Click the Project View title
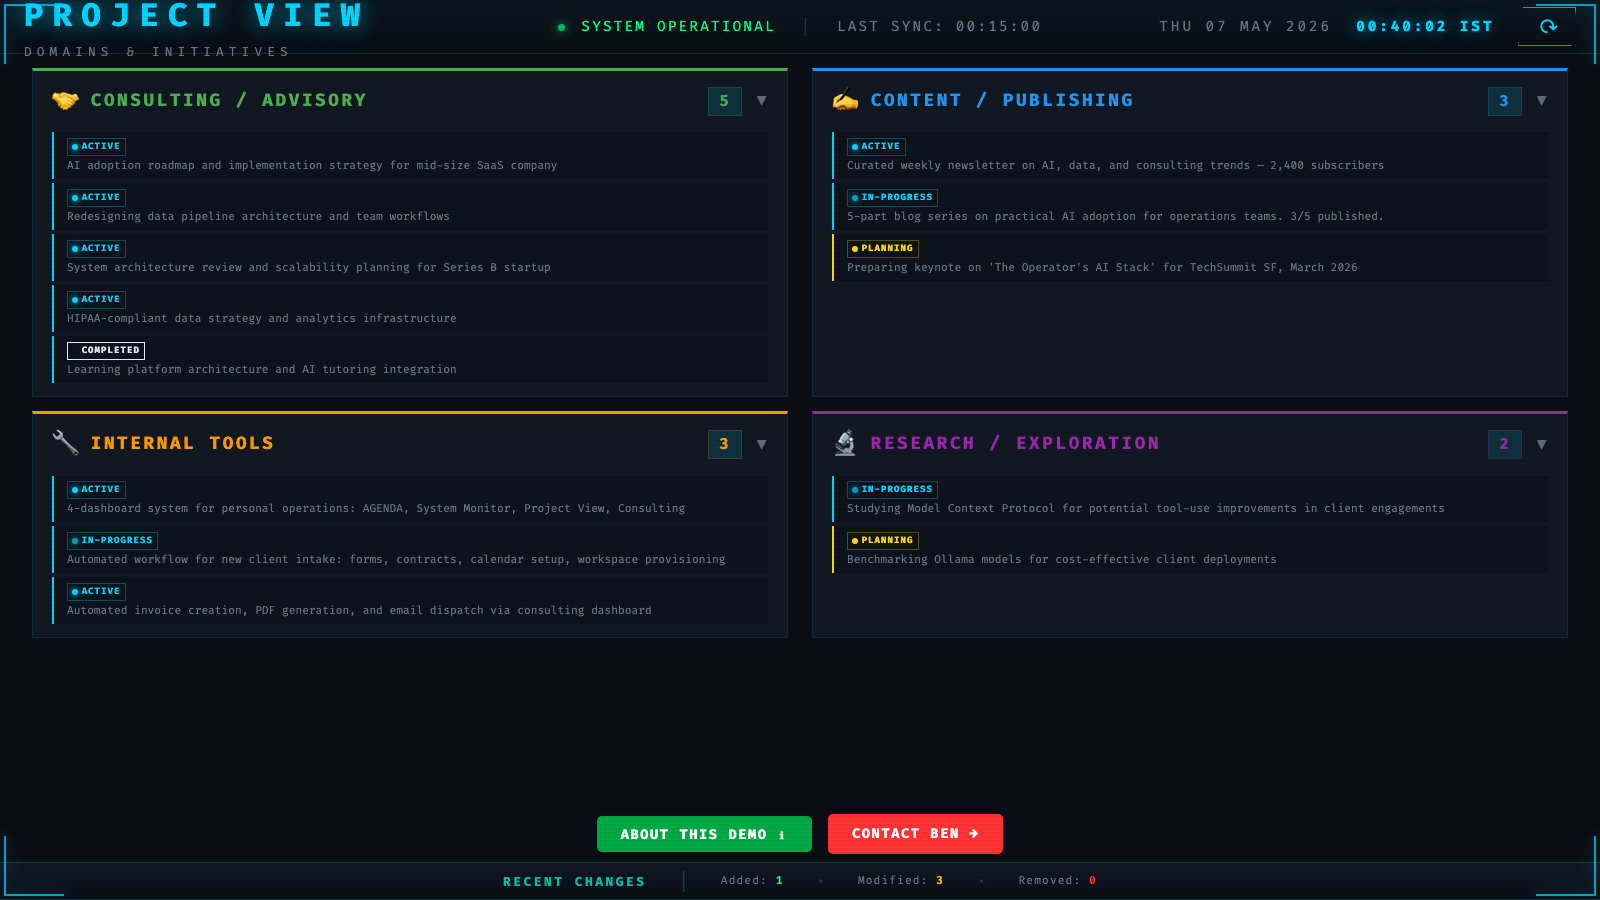 (x=194, y=15)
